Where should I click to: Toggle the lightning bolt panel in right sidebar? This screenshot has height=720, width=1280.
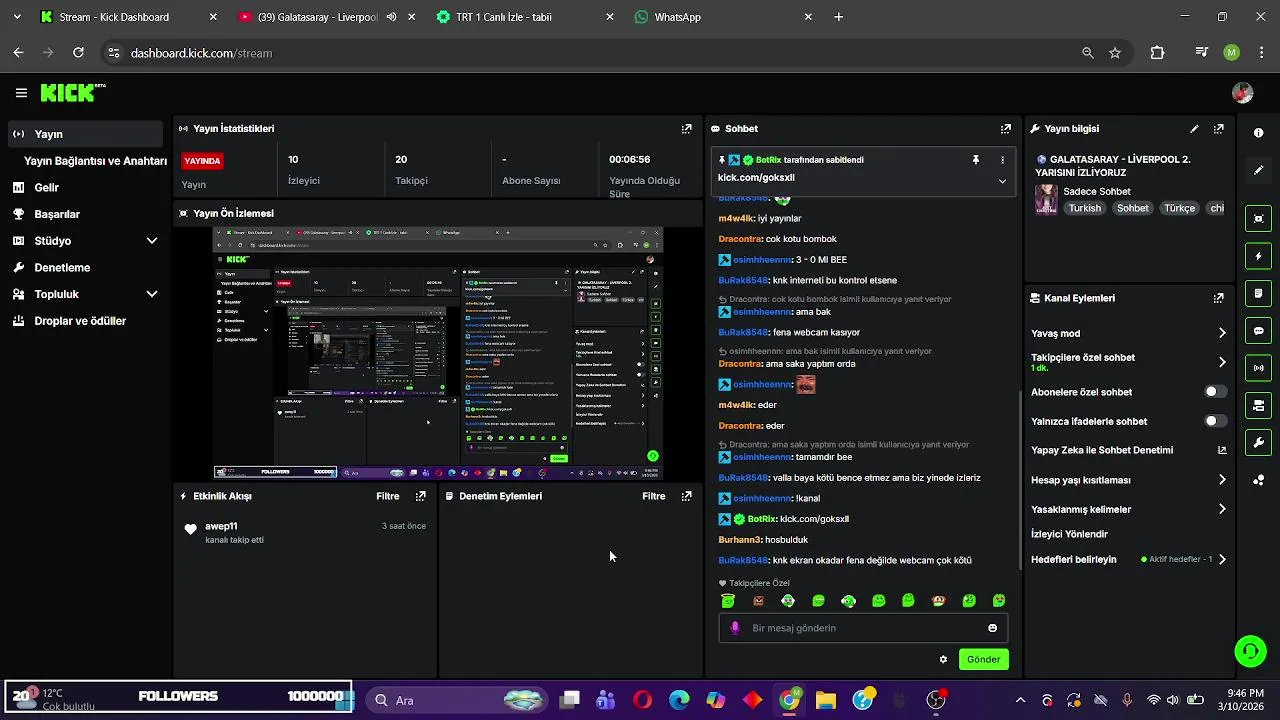[x=1258, y=256]
